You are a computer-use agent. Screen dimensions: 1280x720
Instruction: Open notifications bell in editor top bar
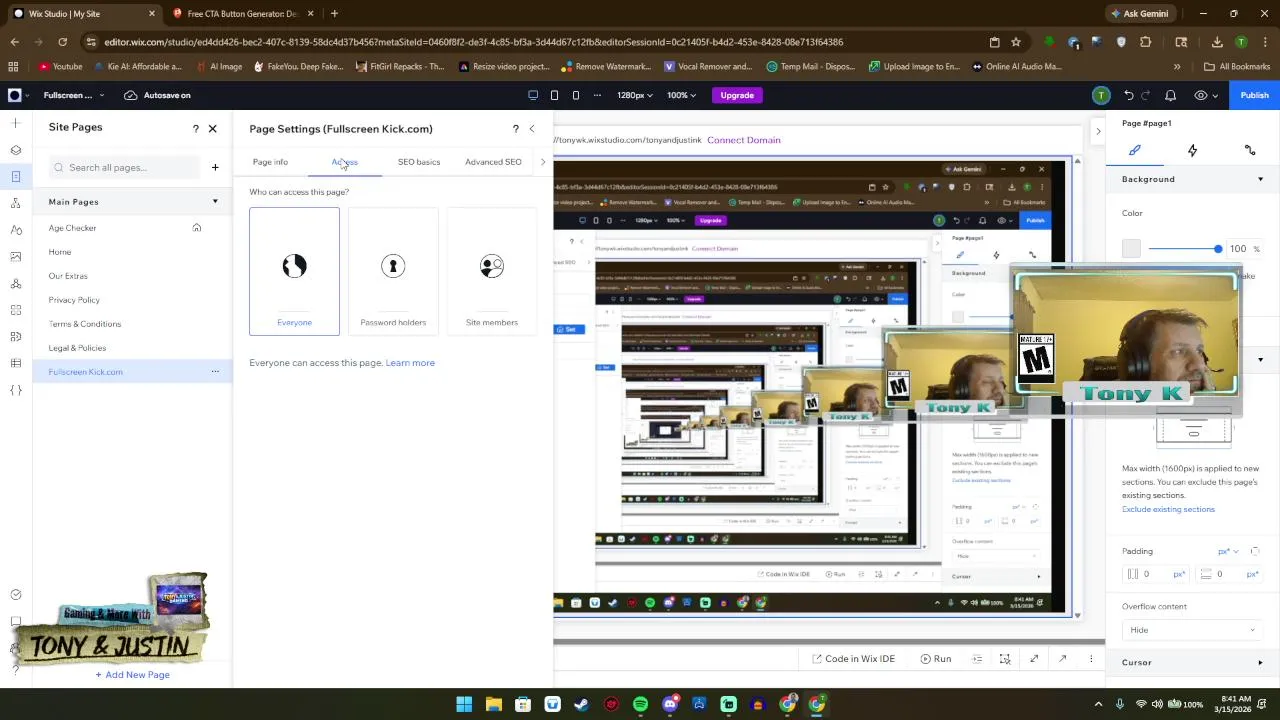click(x=1171, y=95)
